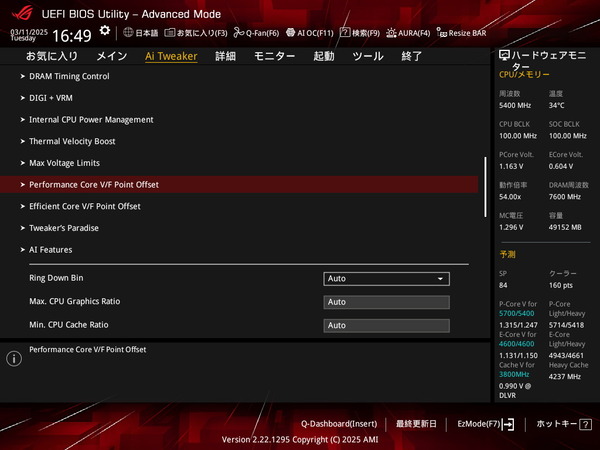600x450 pixels.
Task: Click the 5400 MHz frequency value
Action: (515, 105)
